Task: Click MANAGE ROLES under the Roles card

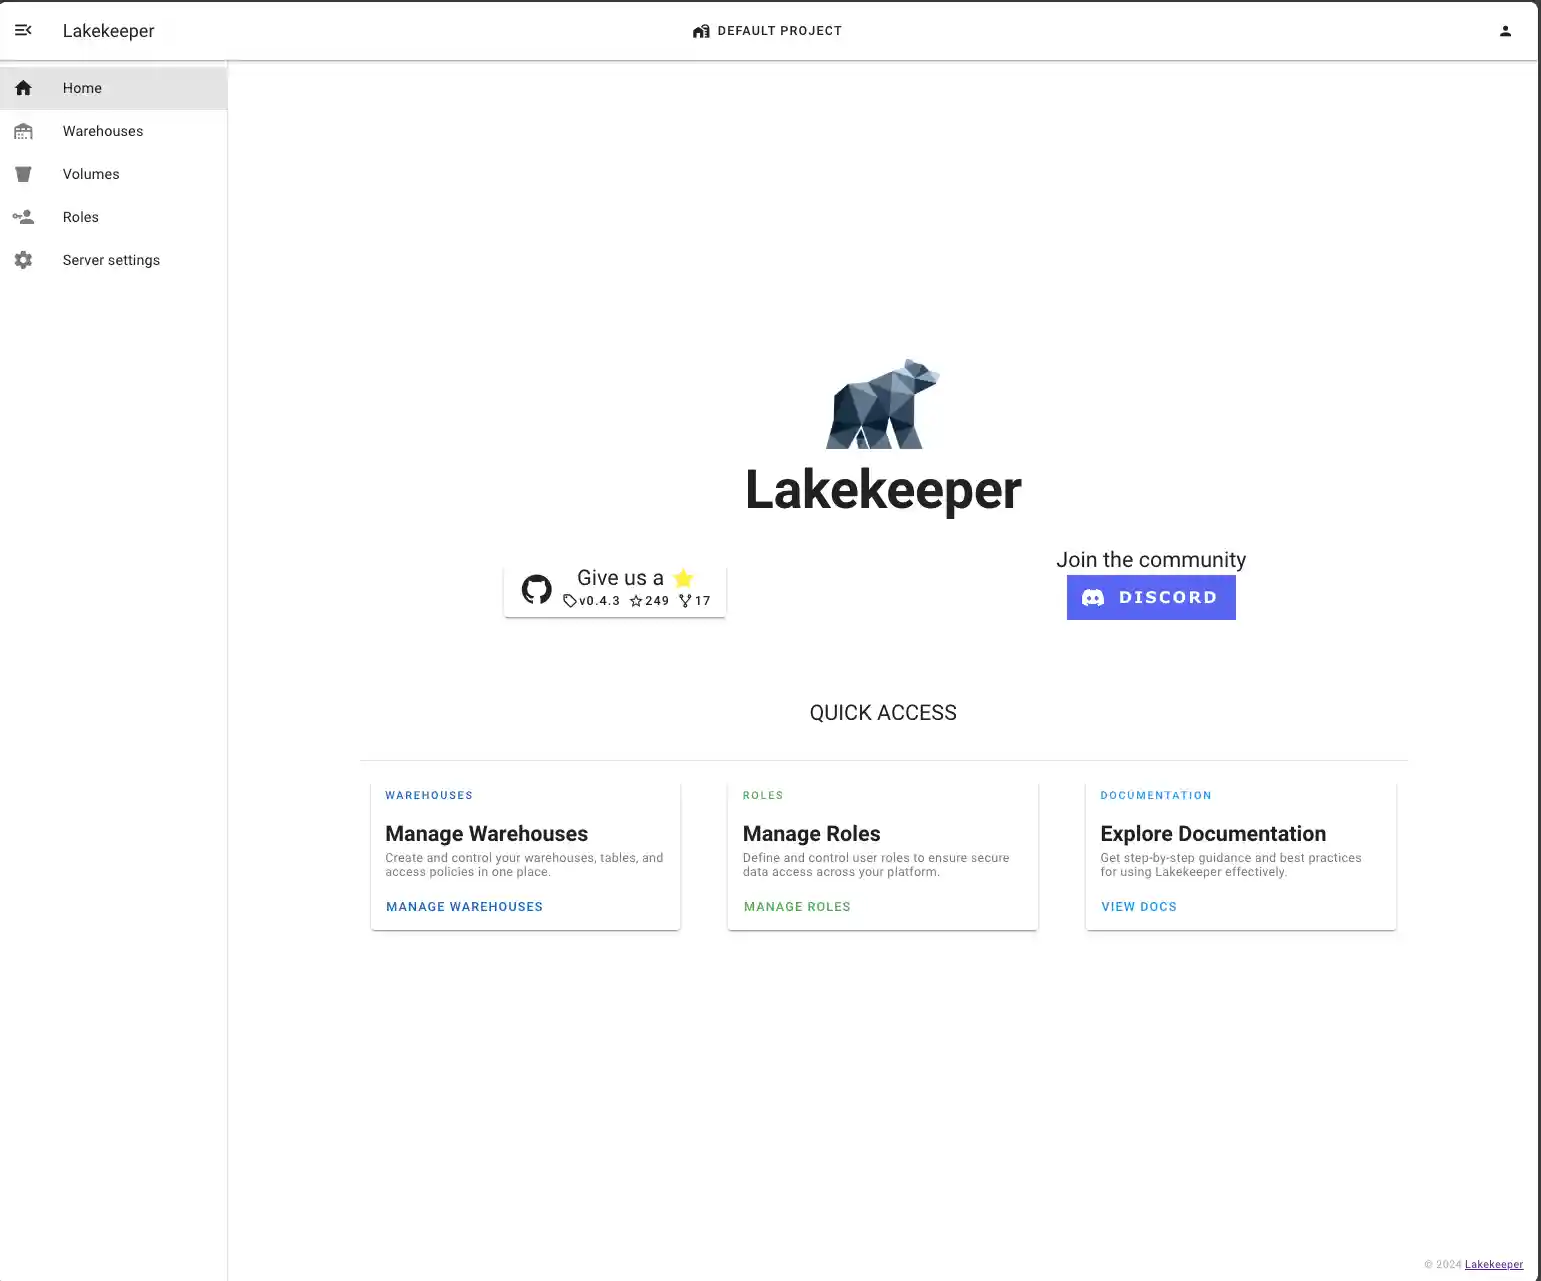Action: coord(796,906)
